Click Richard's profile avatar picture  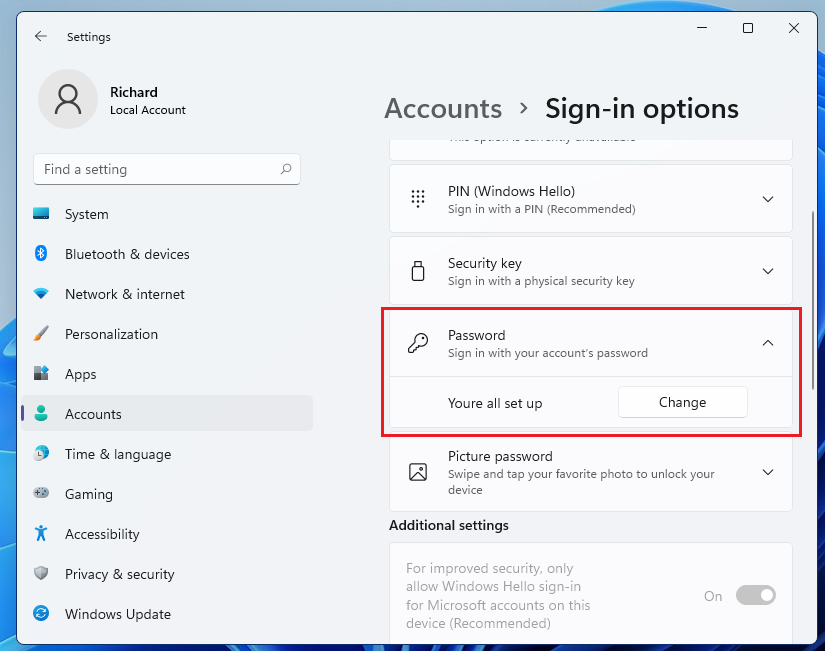click(x=68, y=100)
